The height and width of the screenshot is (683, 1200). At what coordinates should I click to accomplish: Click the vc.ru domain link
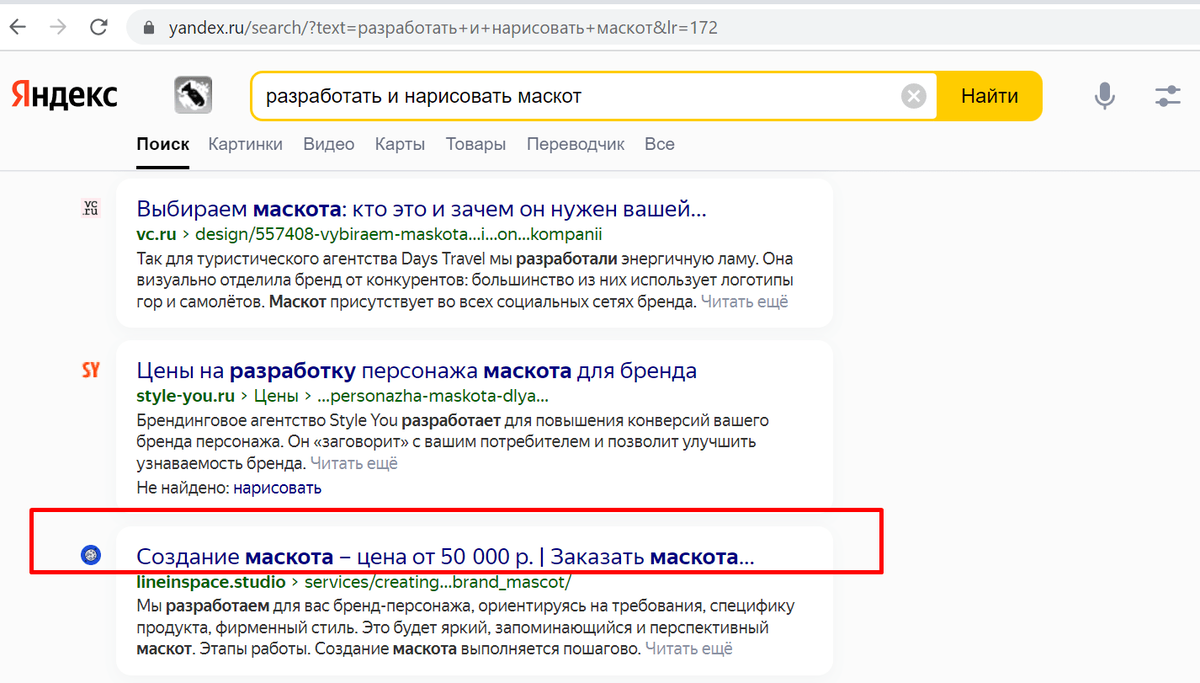click(156, 235)
